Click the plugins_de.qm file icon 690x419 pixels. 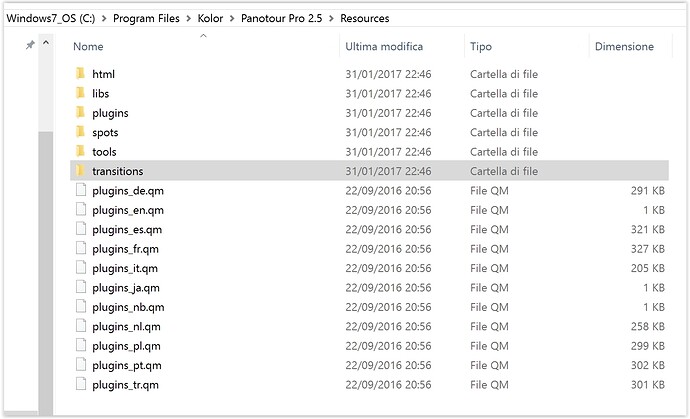[81, 190]
